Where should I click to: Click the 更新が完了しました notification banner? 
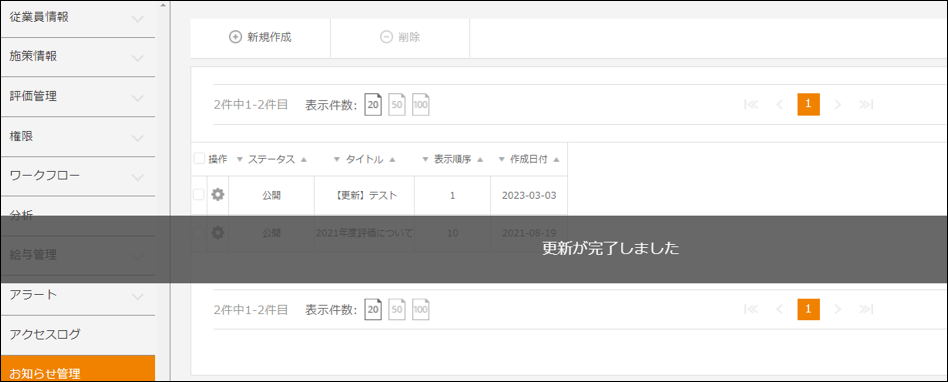click(x=474, y=249)
